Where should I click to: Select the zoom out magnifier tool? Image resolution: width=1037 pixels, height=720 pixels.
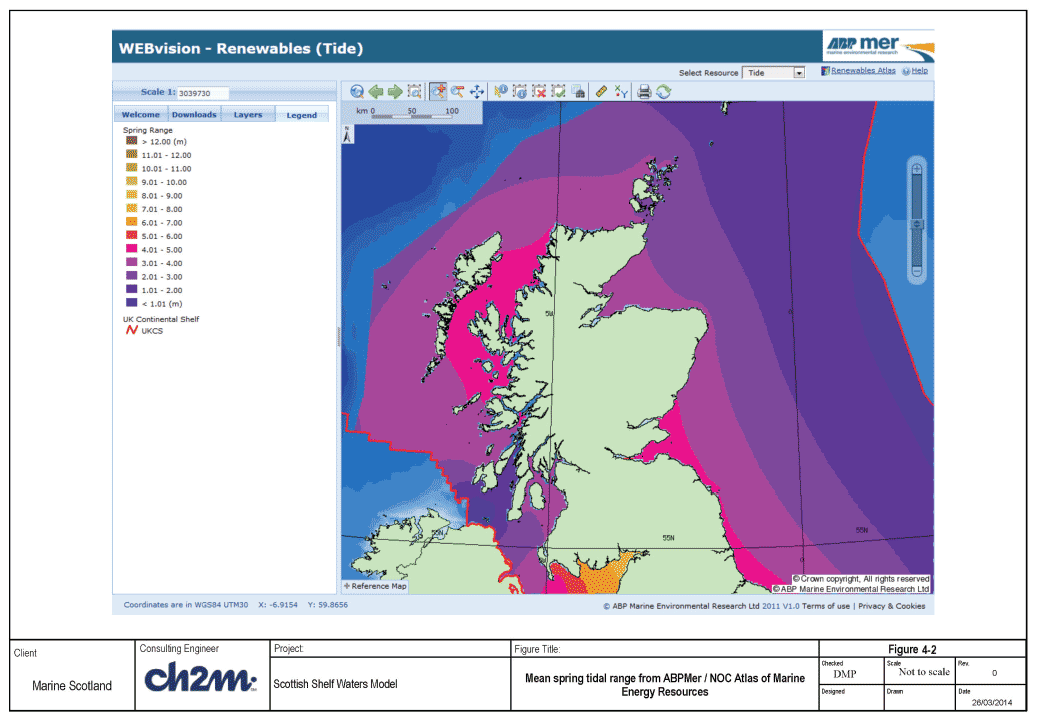[x=458, y=92]
